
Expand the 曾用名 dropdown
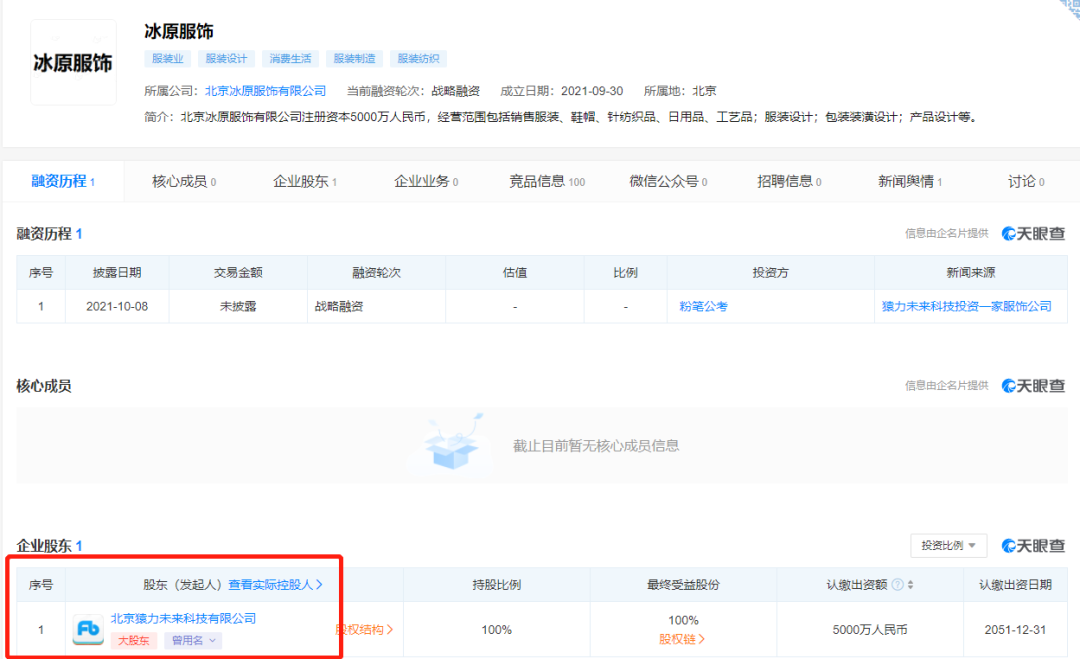tap(193, 640)
